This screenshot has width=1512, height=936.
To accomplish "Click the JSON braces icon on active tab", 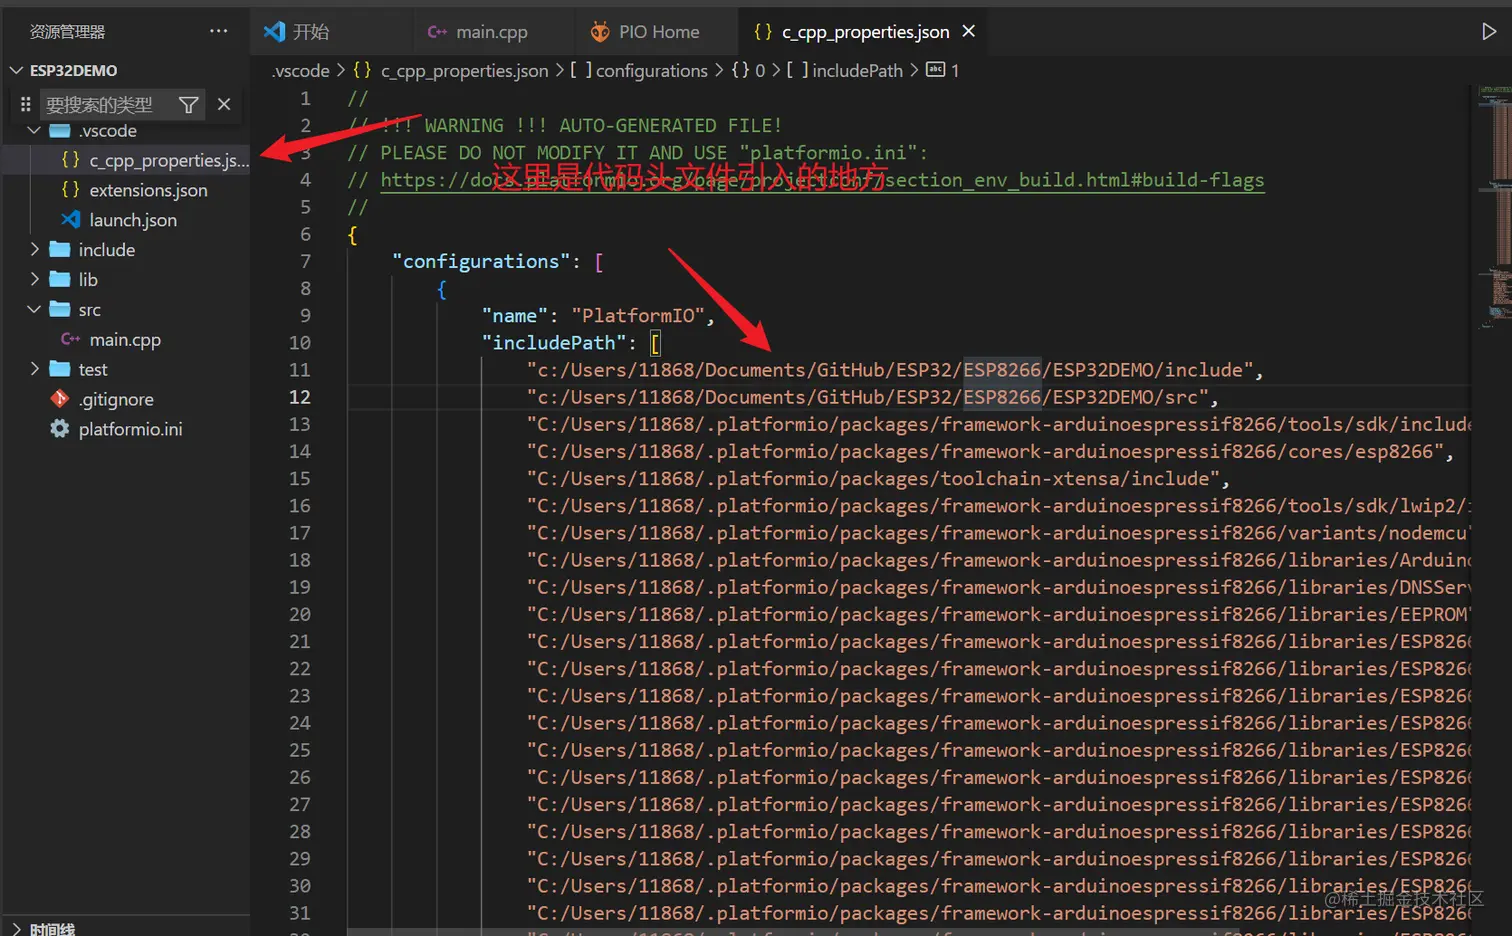I will pos(763,32).
